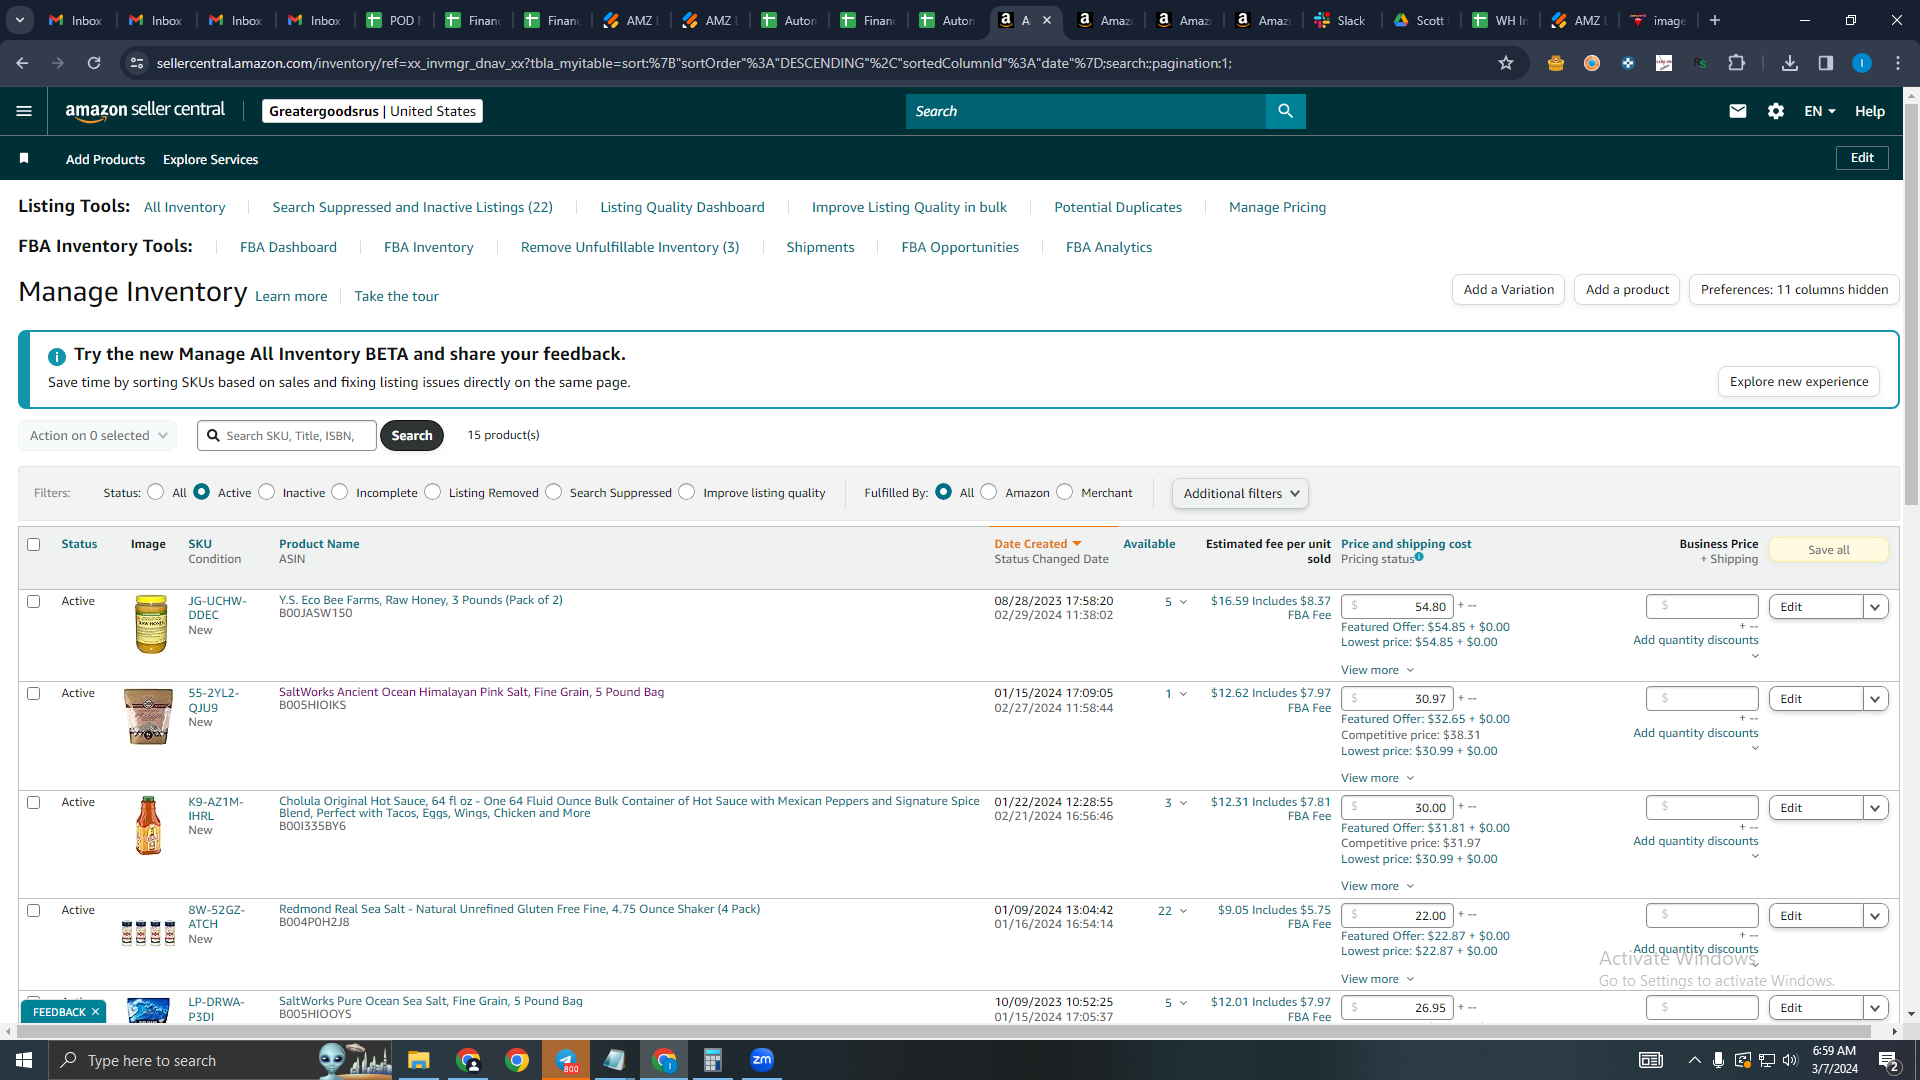The width and height of the screenshot is (1920, 1080).
Task: Open Zoom from the taskbar
Action: [x=762, y=1060]
